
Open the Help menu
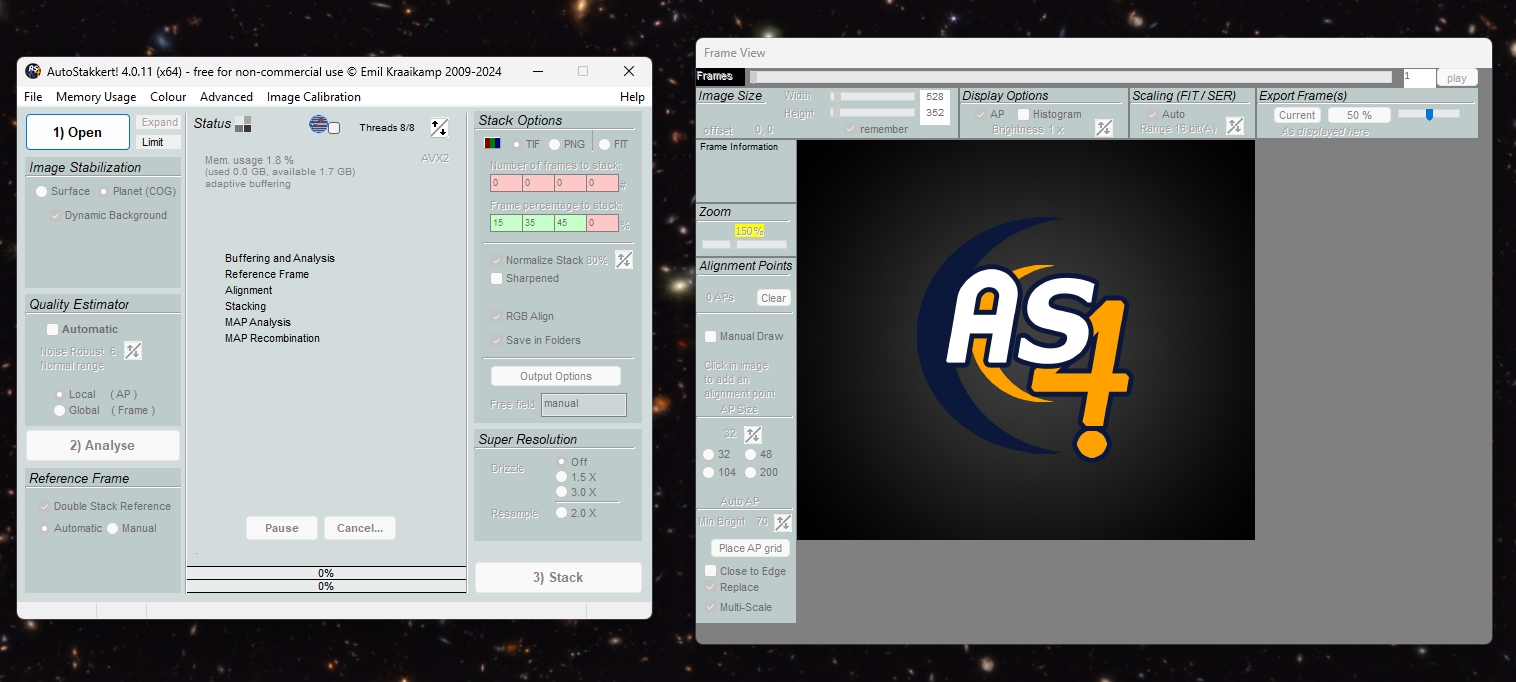pyautogui.click(x=632, y=97)
